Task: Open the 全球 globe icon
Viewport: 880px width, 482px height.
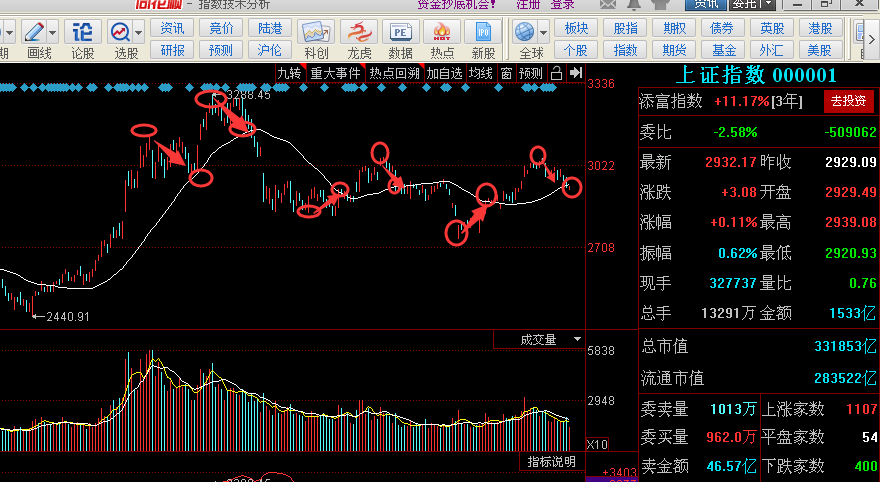Action: [525, 33]
